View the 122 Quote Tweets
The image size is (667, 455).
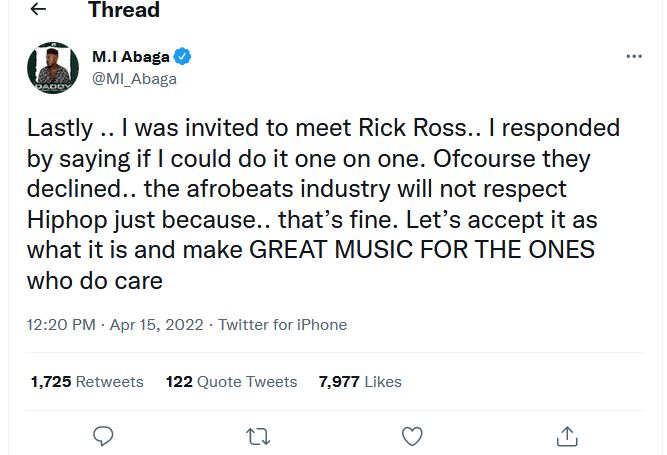231,381
